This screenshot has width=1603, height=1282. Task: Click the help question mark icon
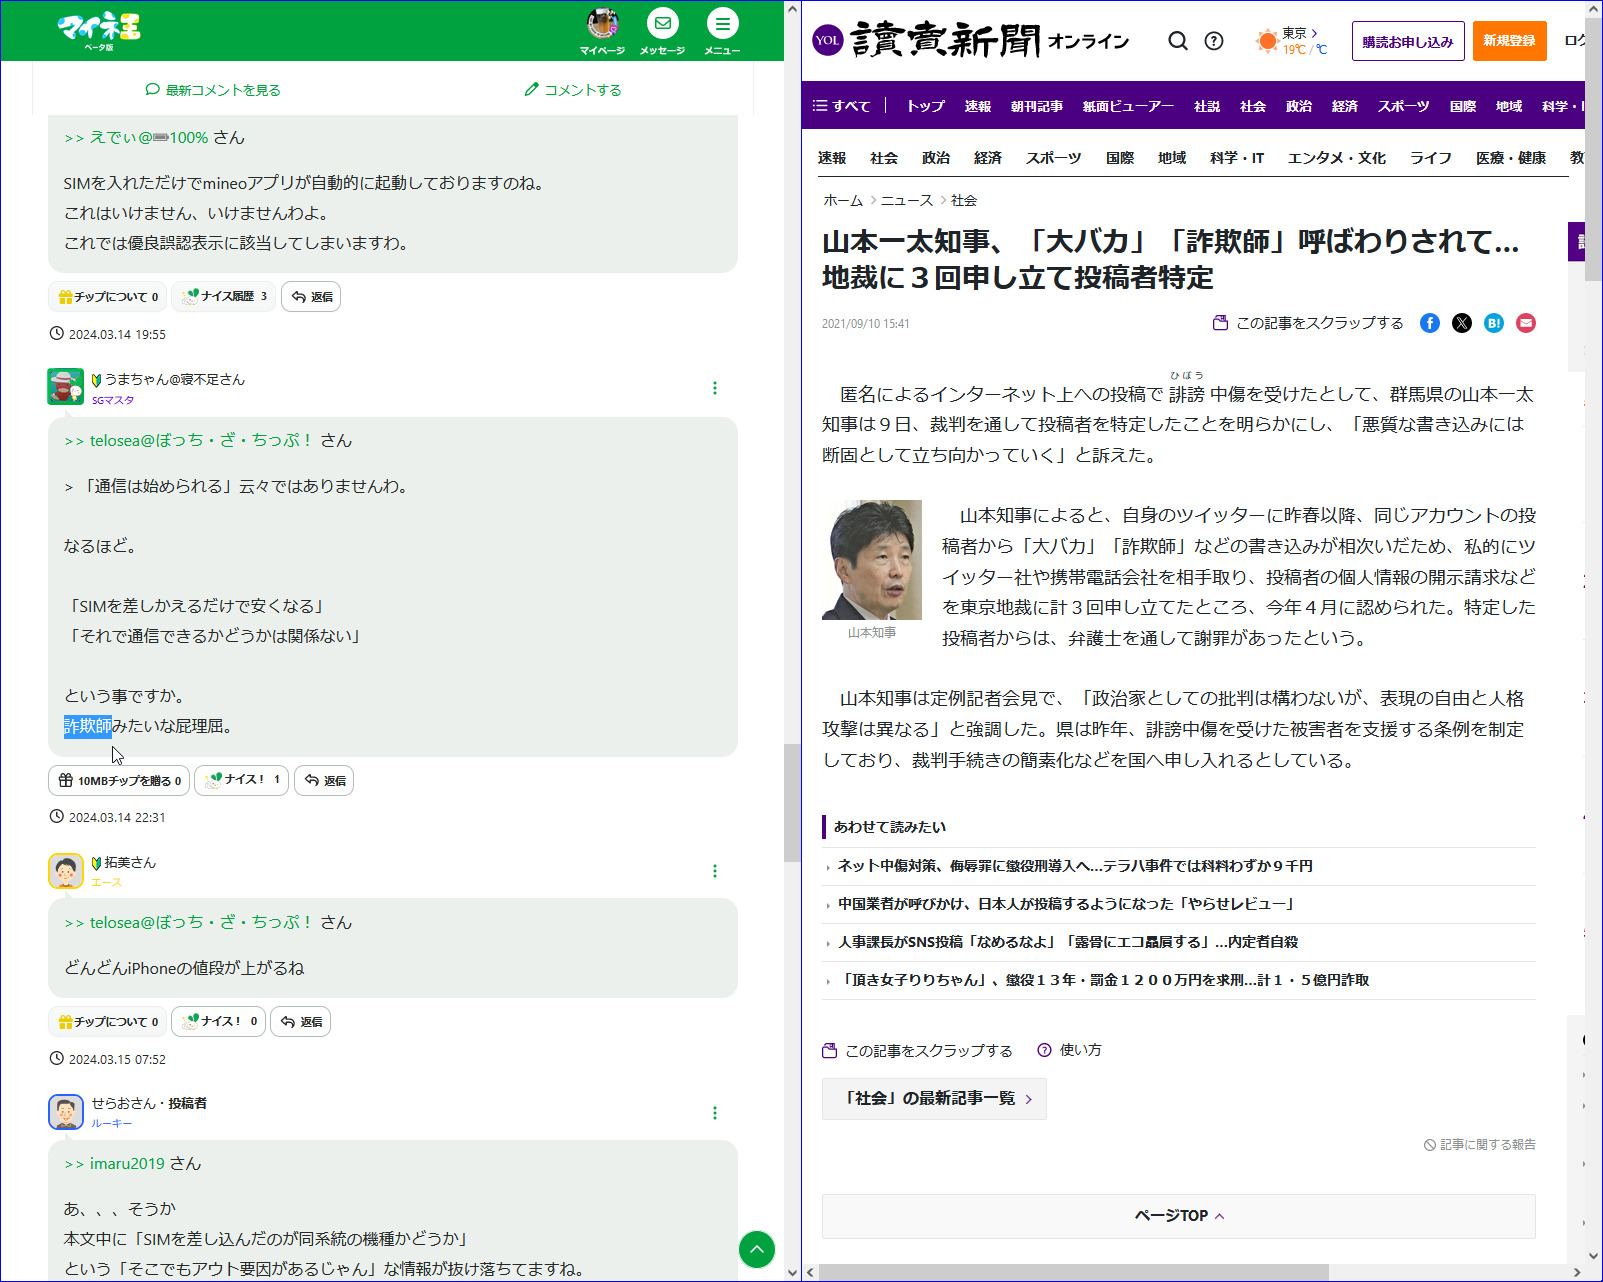1214,41
